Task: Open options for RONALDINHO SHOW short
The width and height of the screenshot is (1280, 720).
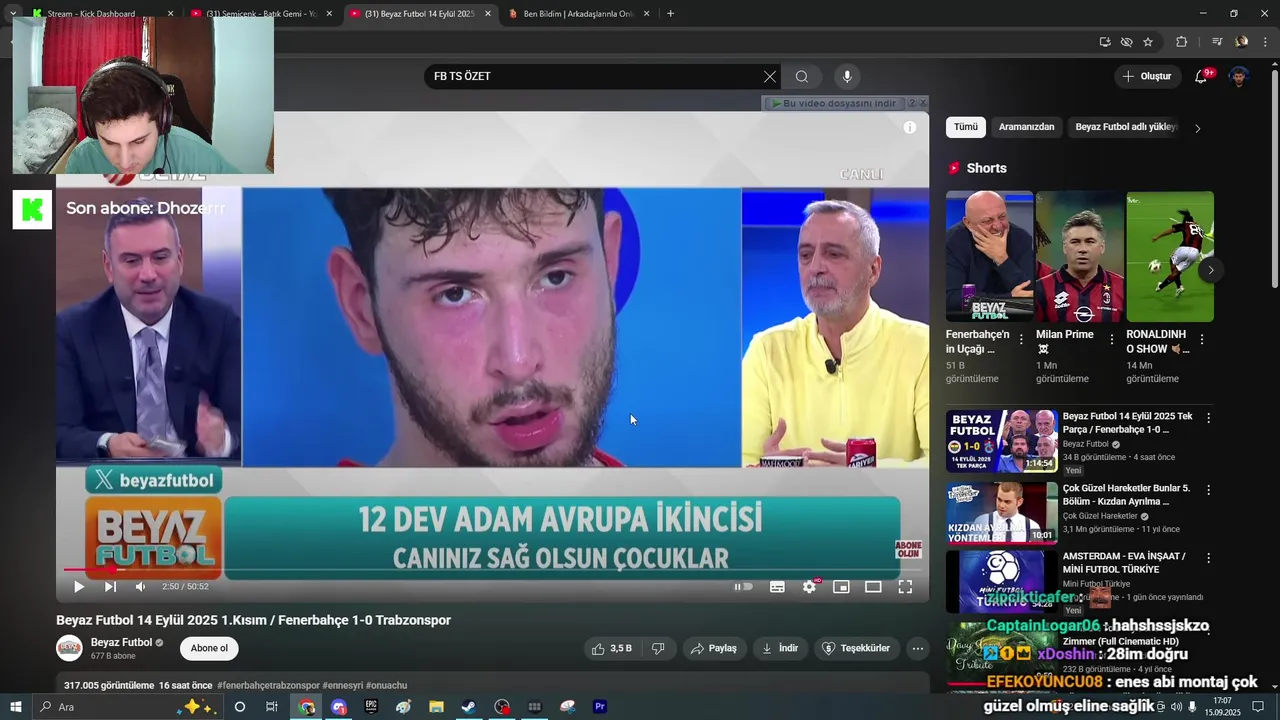Action: (x=1201, y=340)
